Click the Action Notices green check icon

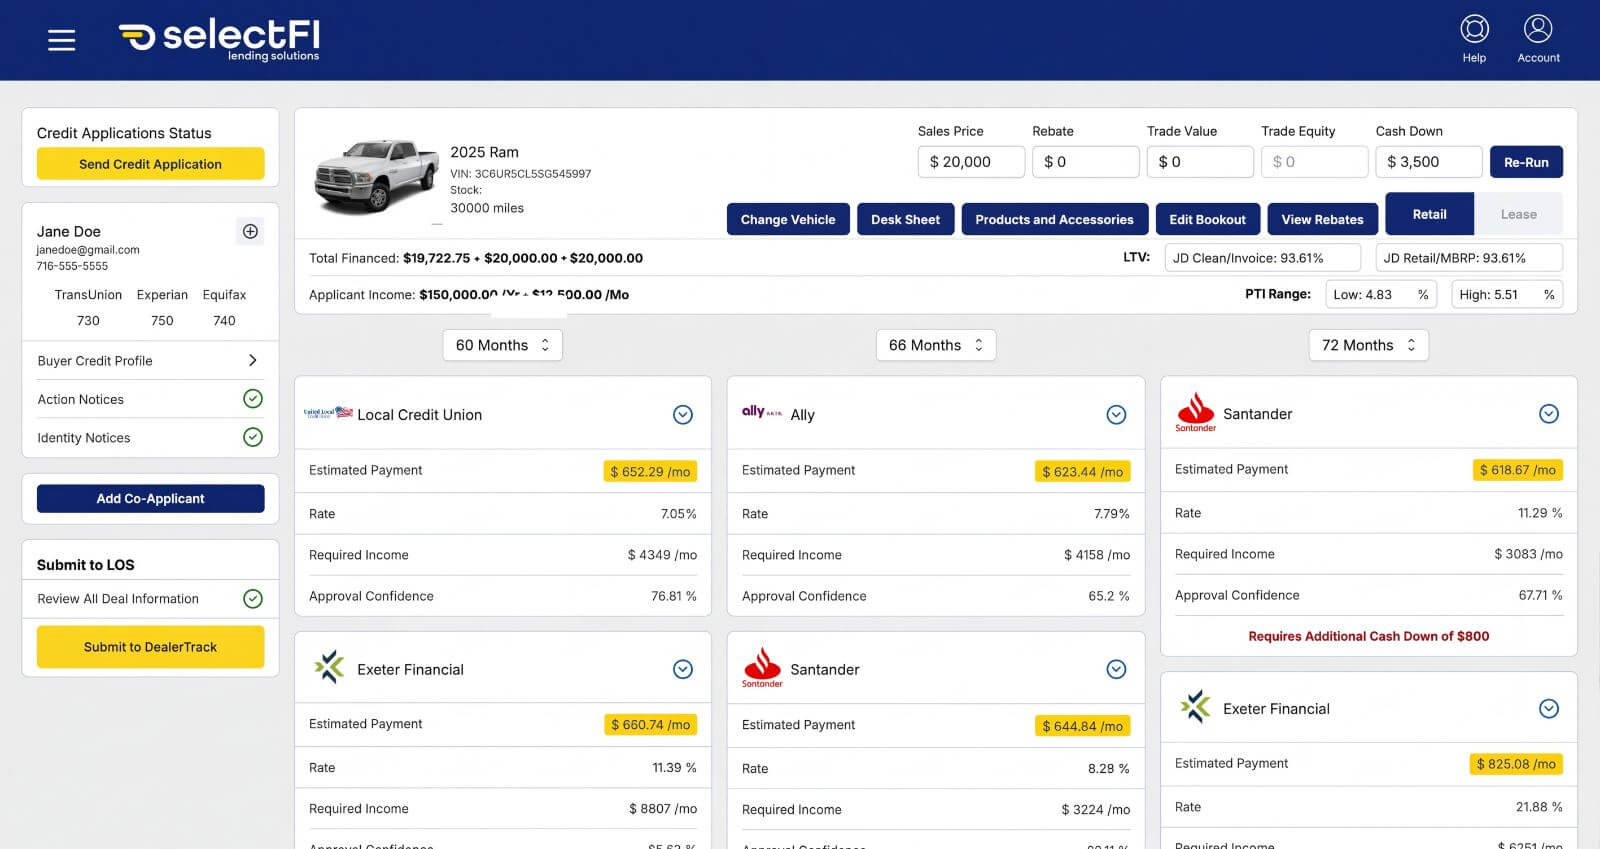coord(253,399)
